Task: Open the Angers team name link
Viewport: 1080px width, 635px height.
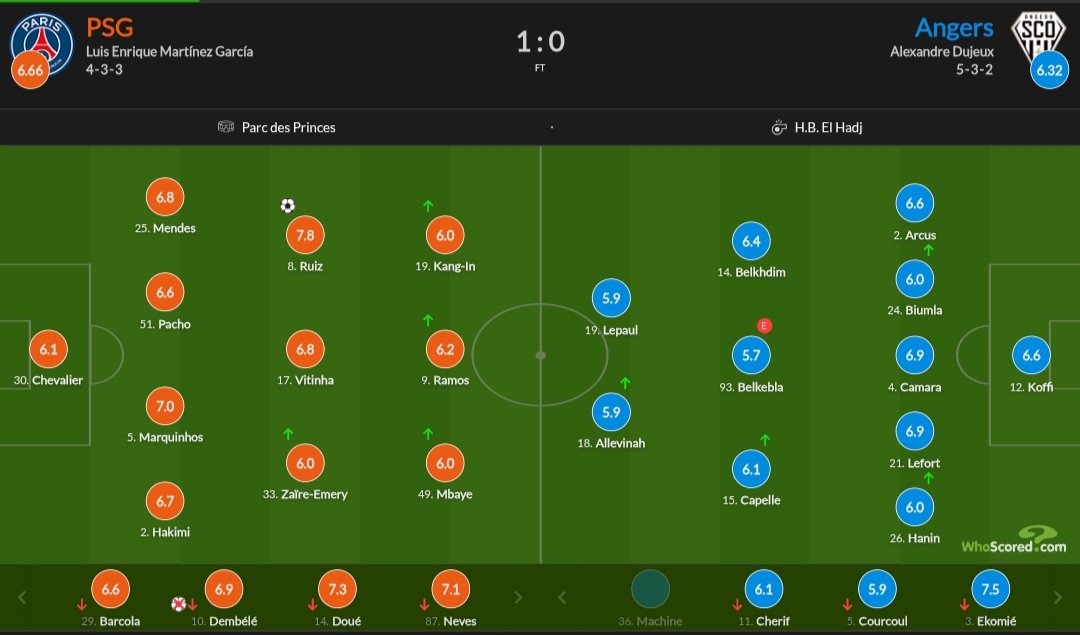Action: point(953,27)
